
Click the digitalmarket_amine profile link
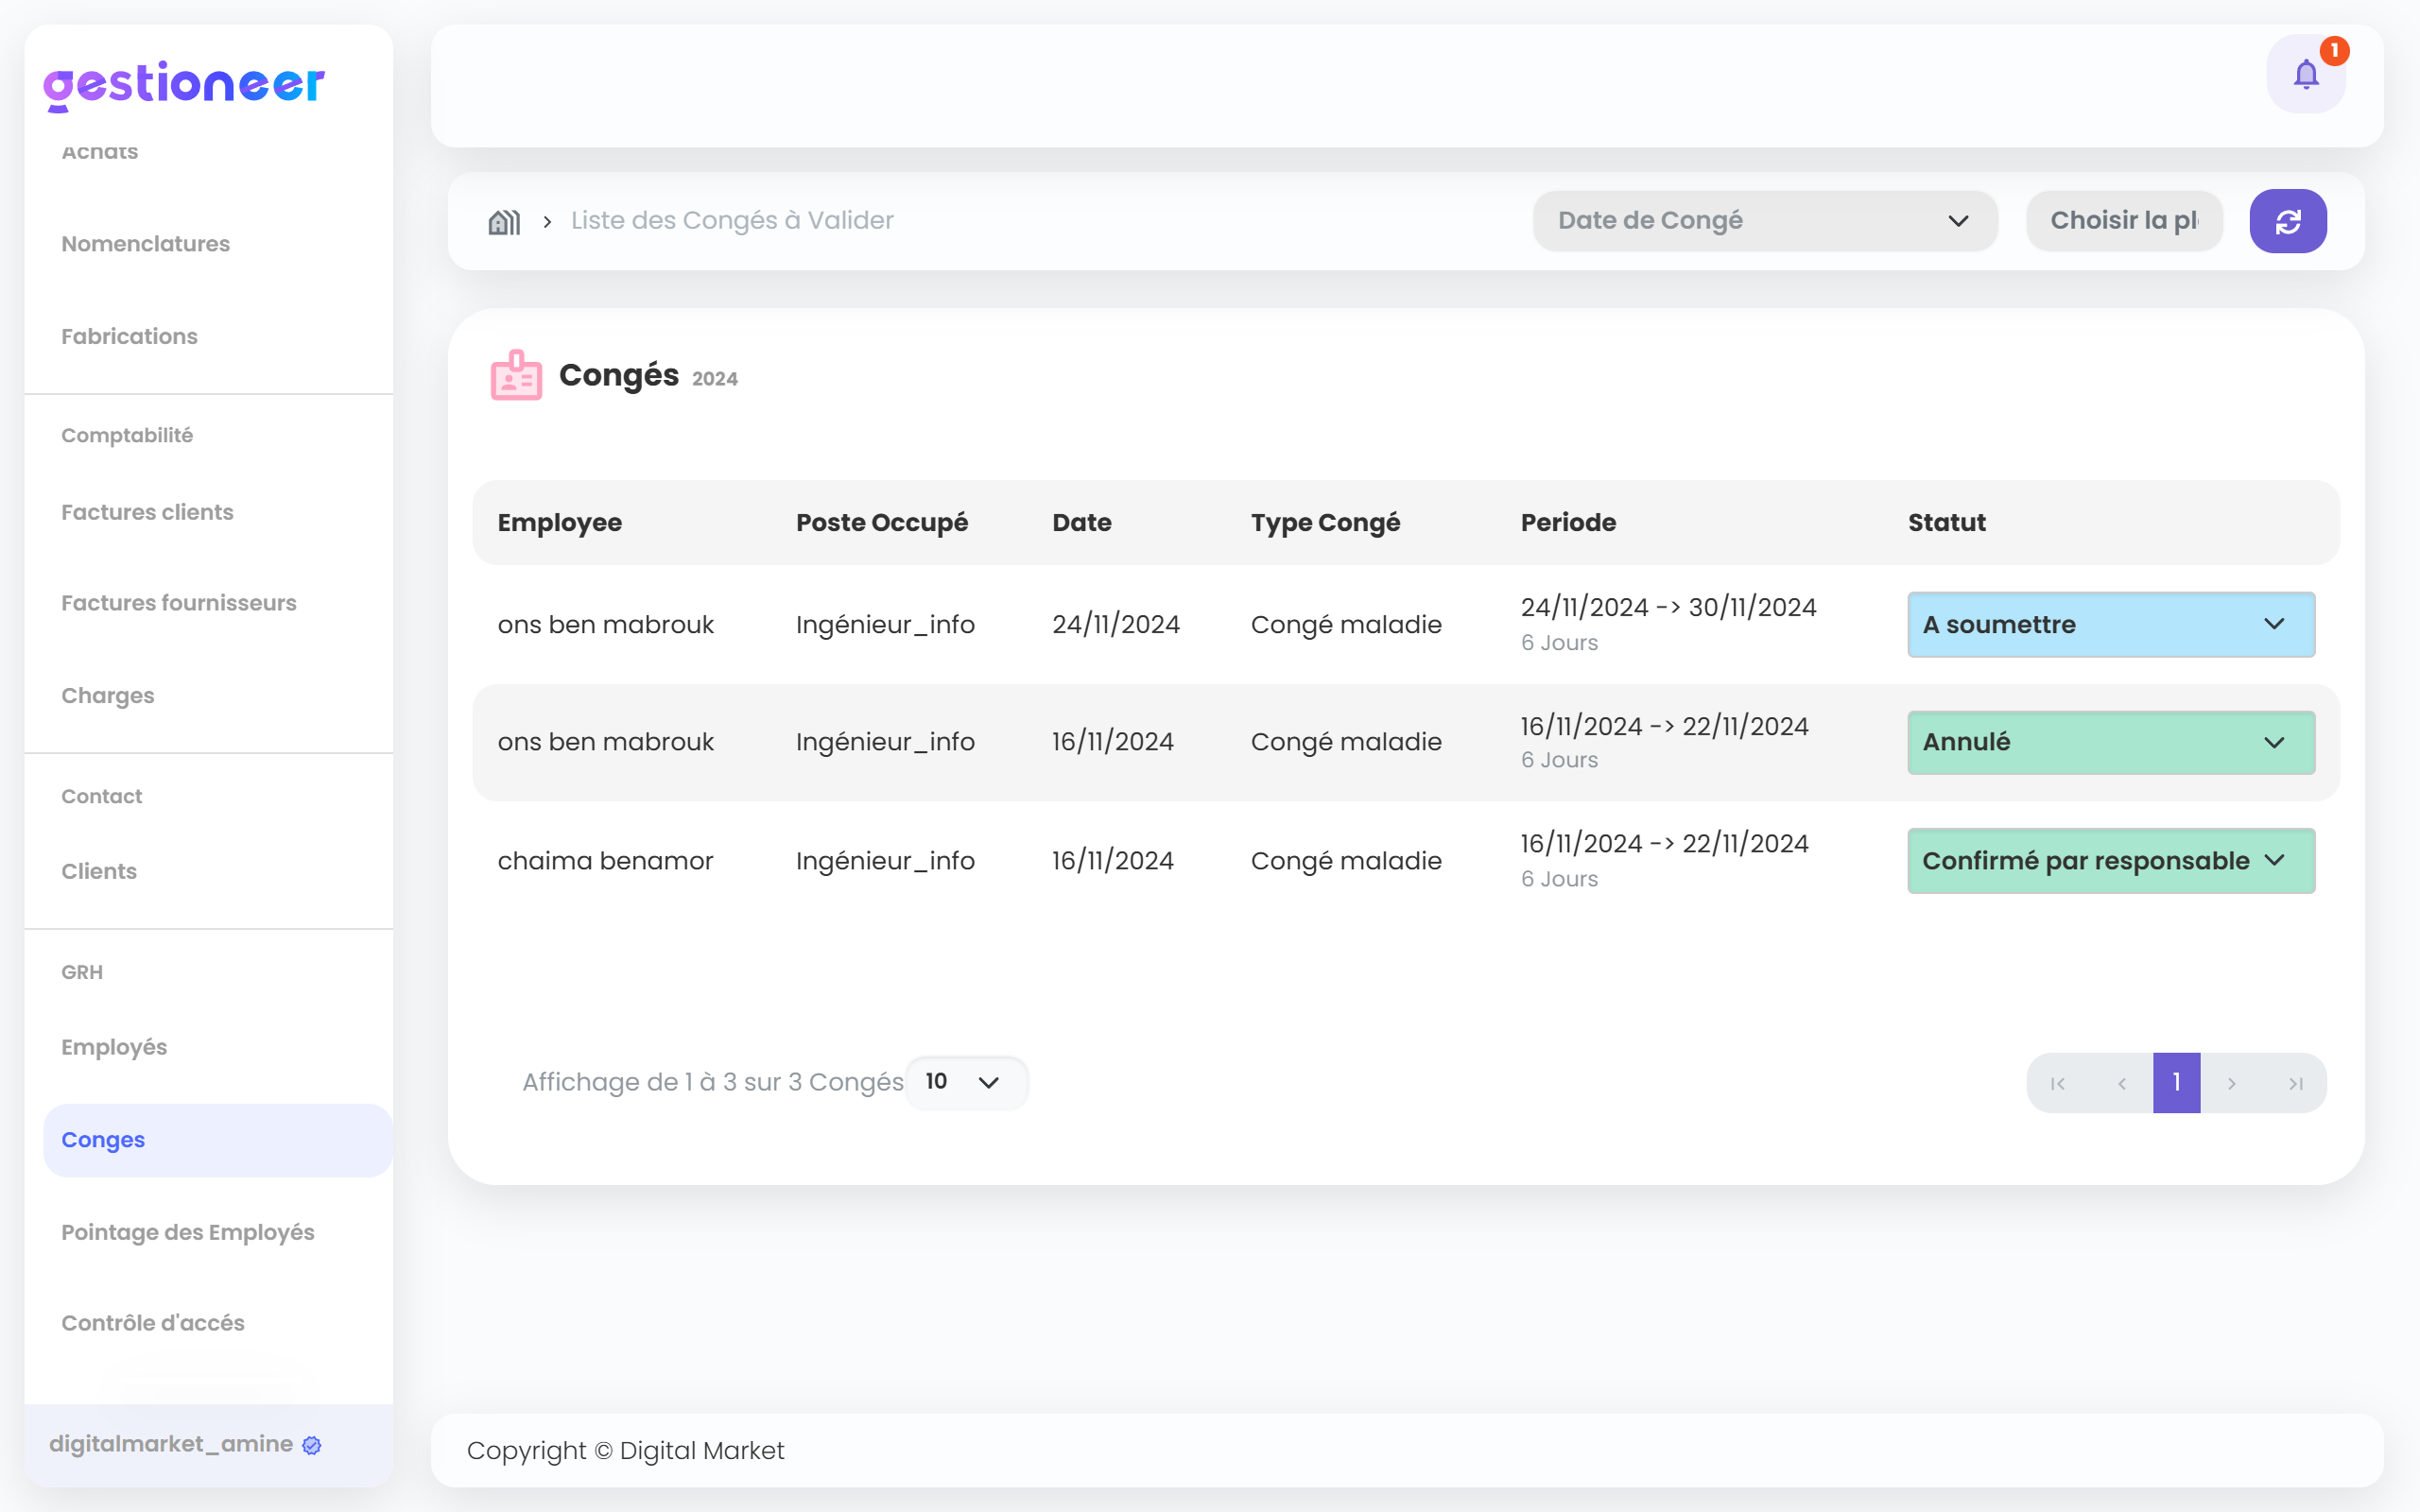pos(186,1444)
